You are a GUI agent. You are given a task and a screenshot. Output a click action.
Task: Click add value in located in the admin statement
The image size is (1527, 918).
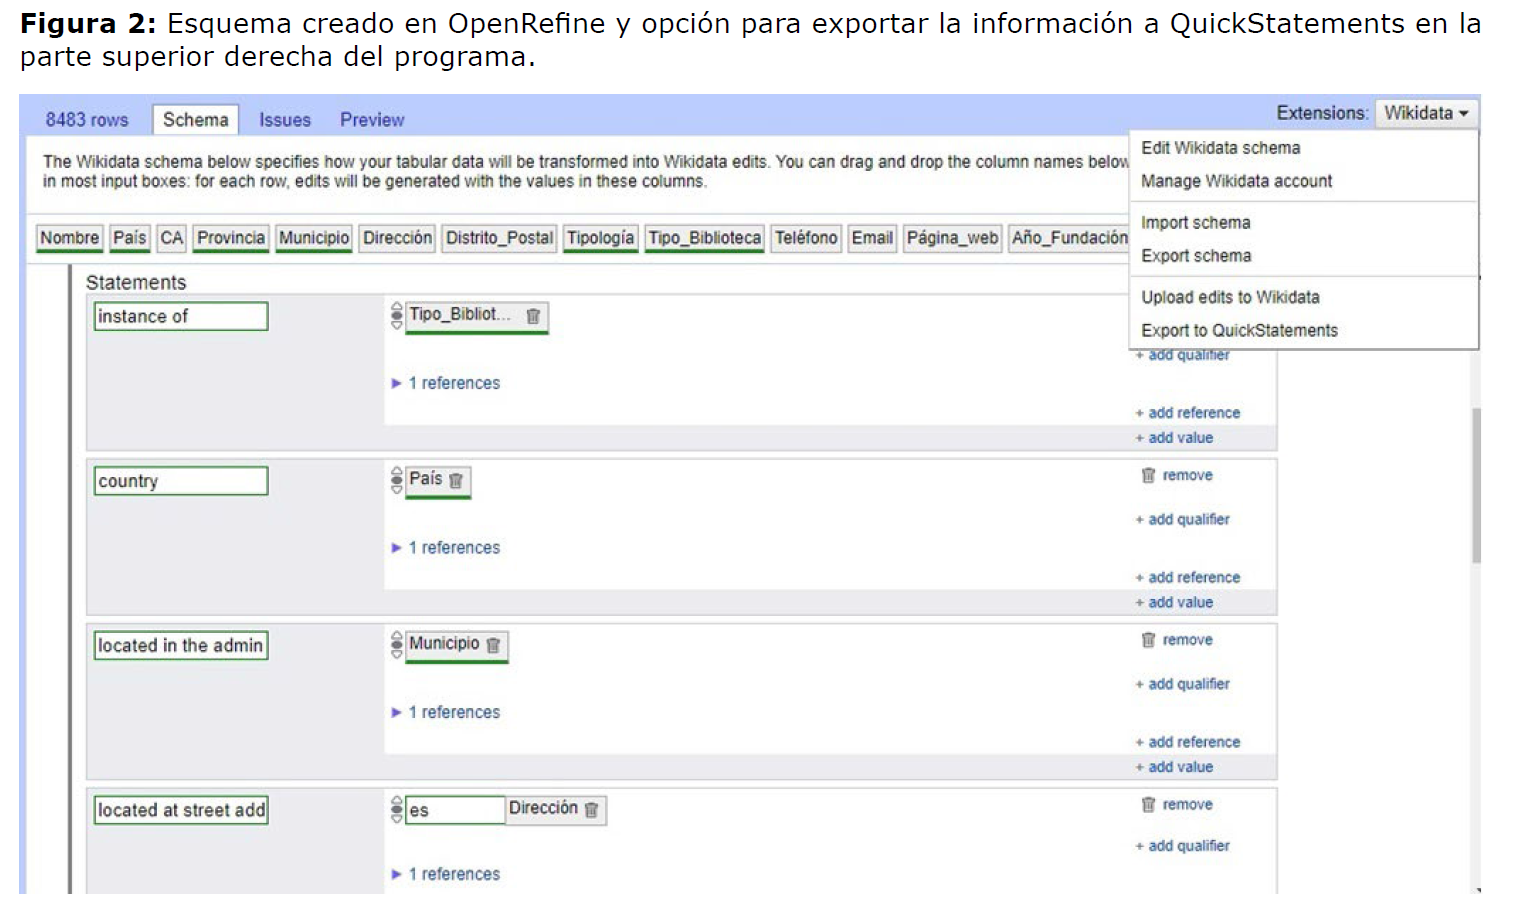click(x=1175, y=767)
